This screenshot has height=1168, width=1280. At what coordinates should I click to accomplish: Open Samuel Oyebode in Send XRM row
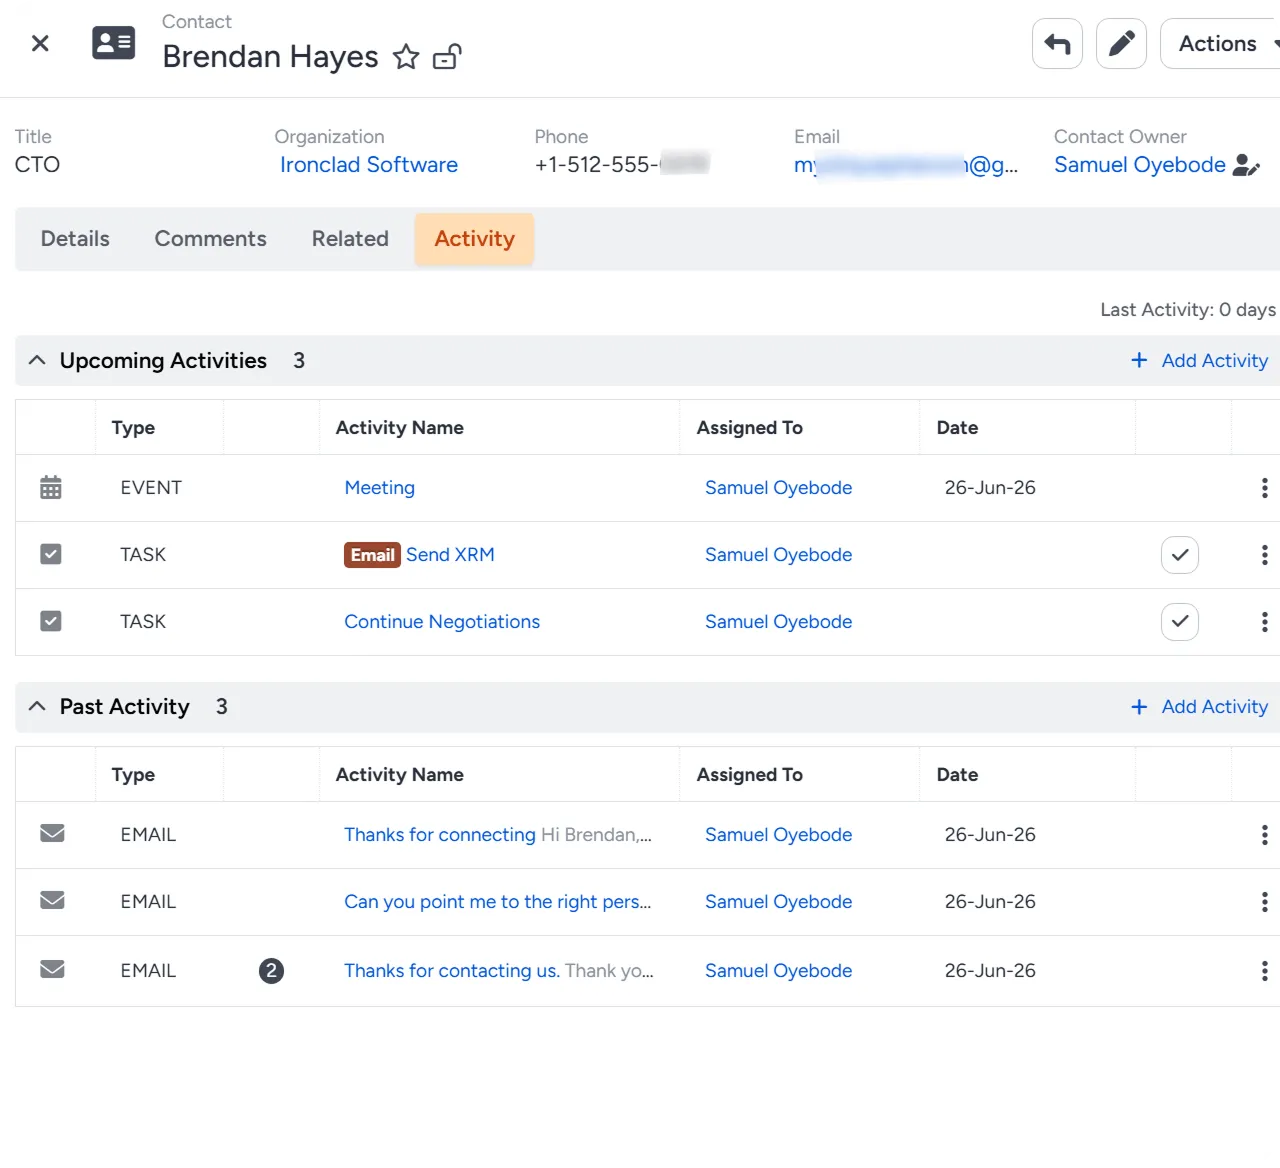point(779,555)
